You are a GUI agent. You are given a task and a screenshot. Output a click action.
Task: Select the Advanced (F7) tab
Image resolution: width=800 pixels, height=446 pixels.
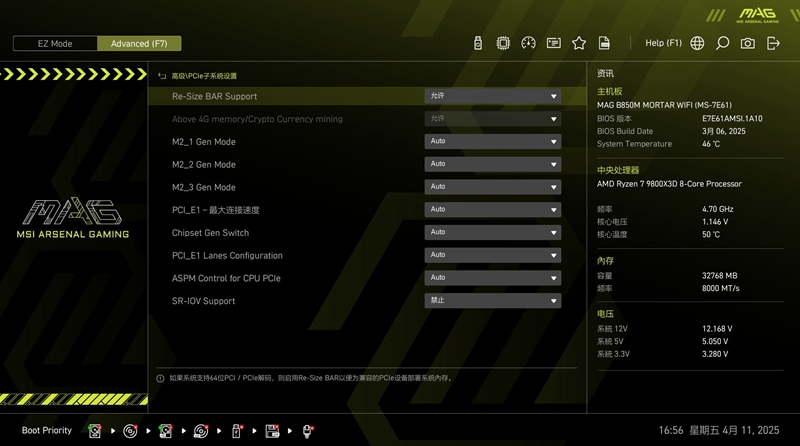point(139,44)
